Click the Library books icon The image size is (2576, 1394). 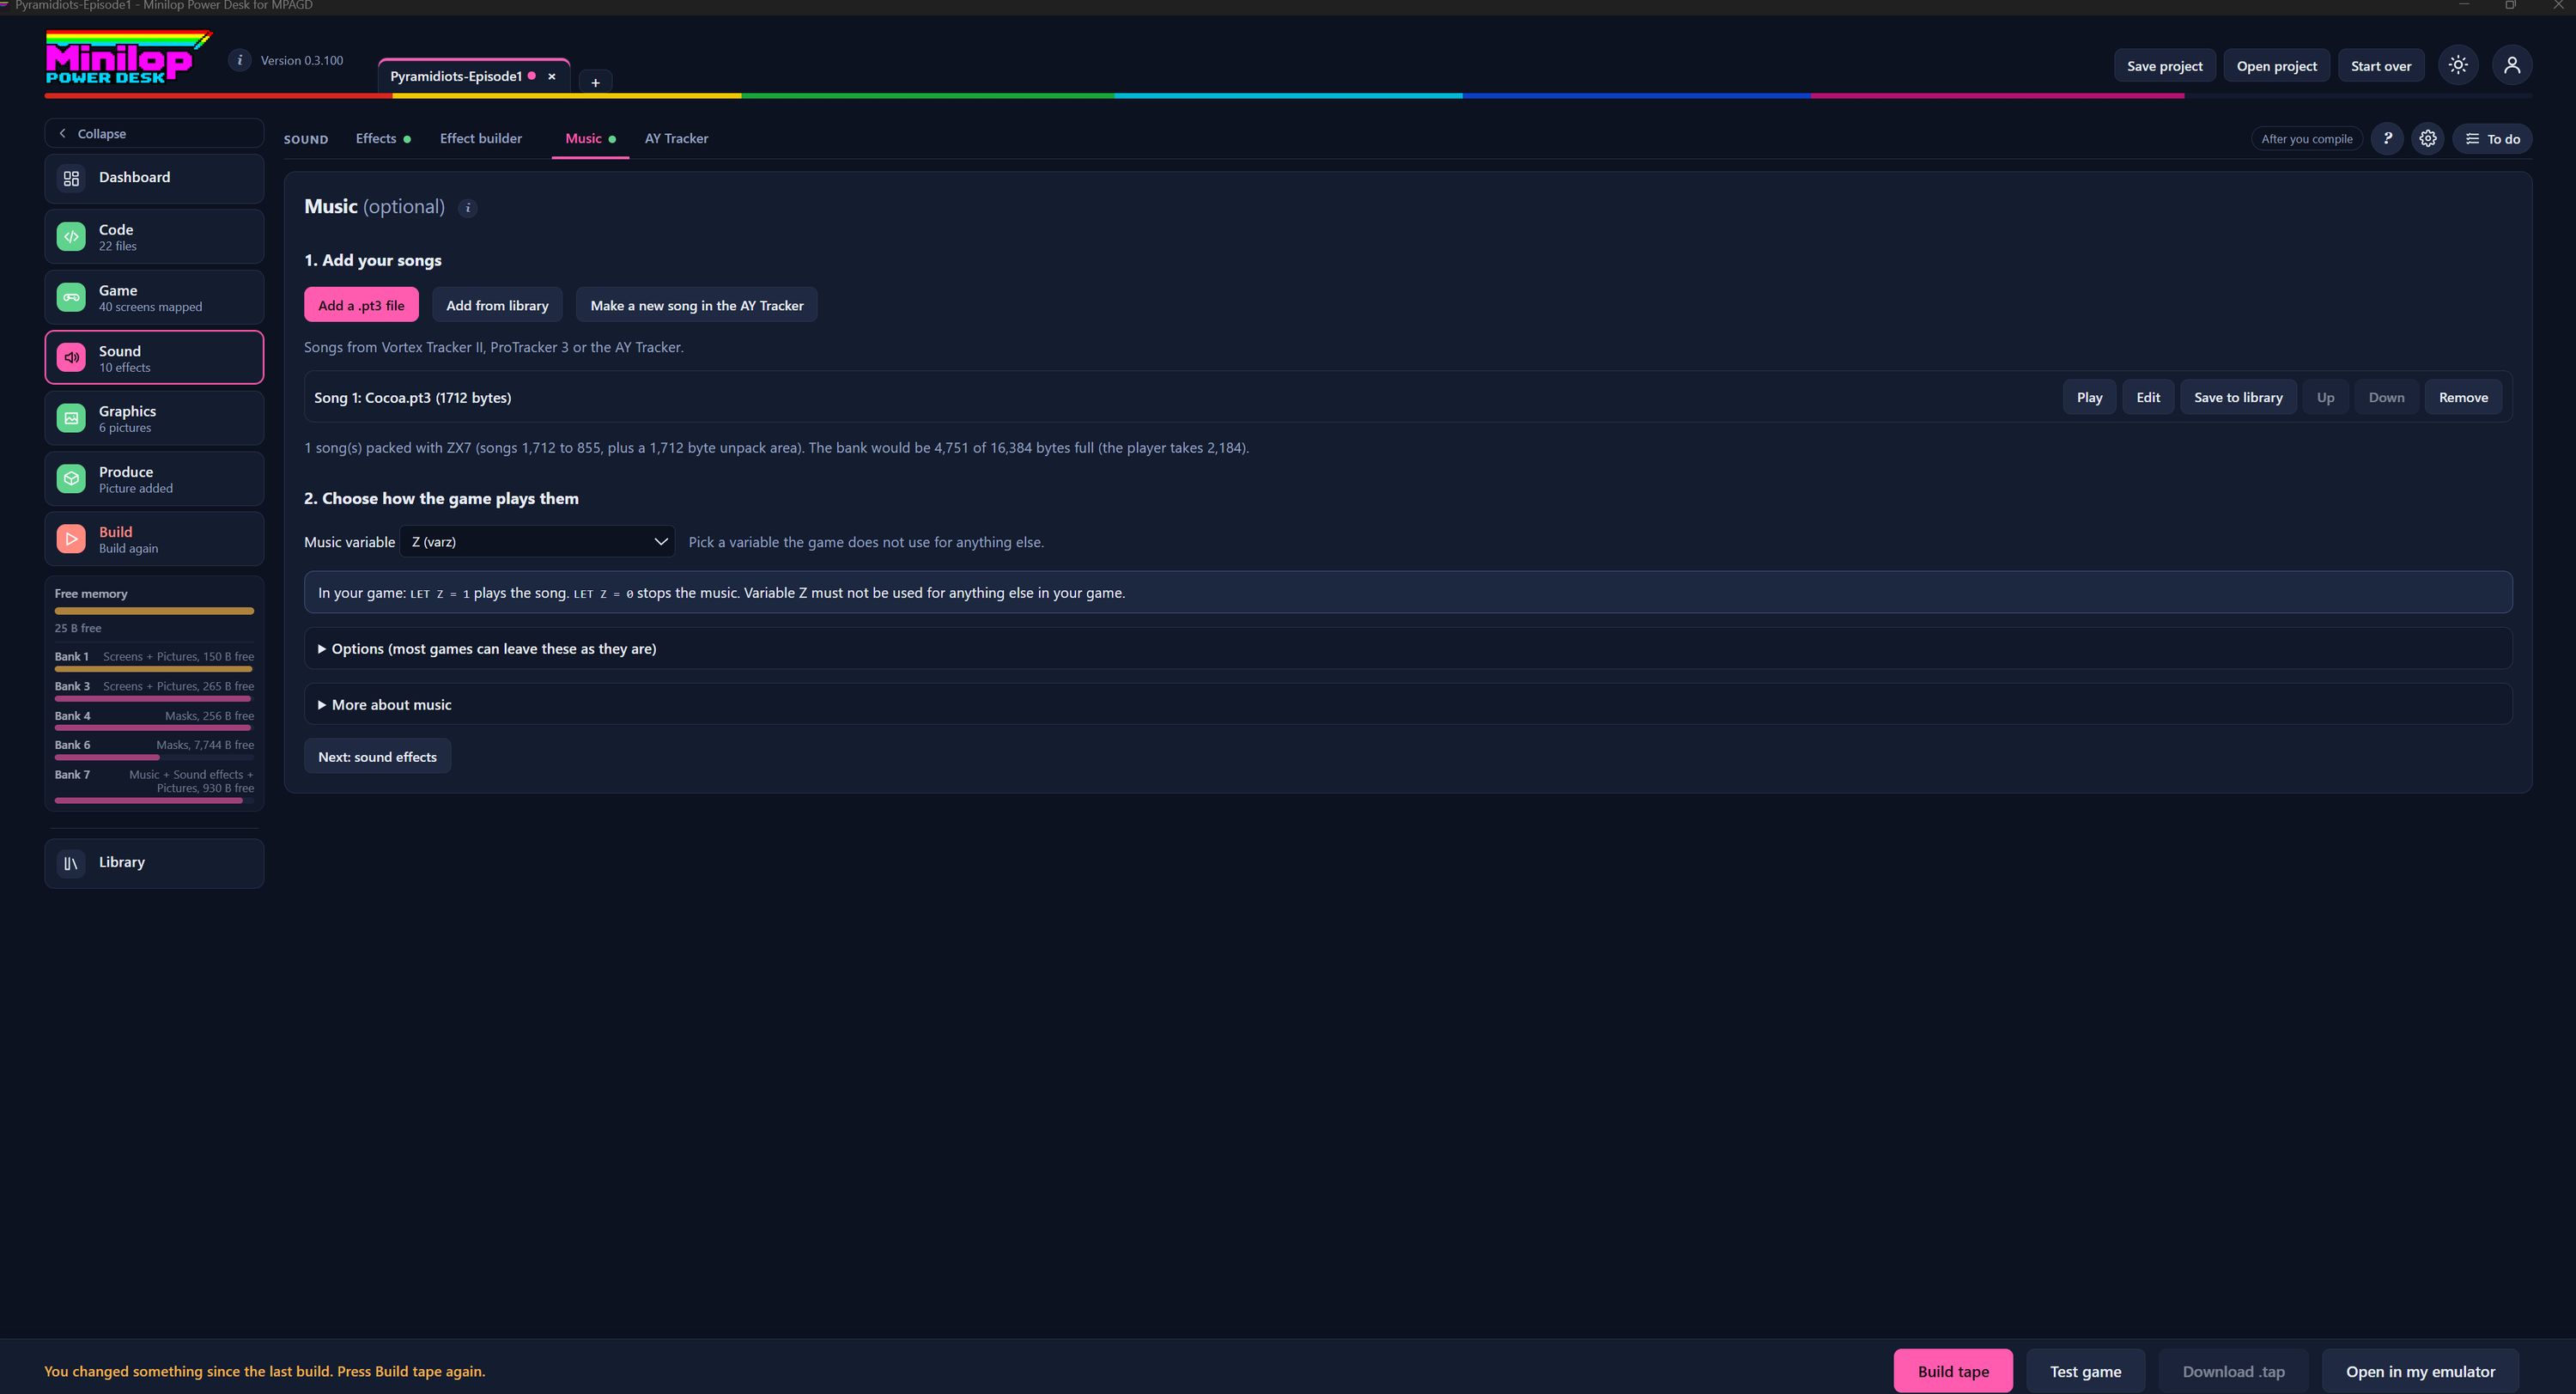point(71,863)
